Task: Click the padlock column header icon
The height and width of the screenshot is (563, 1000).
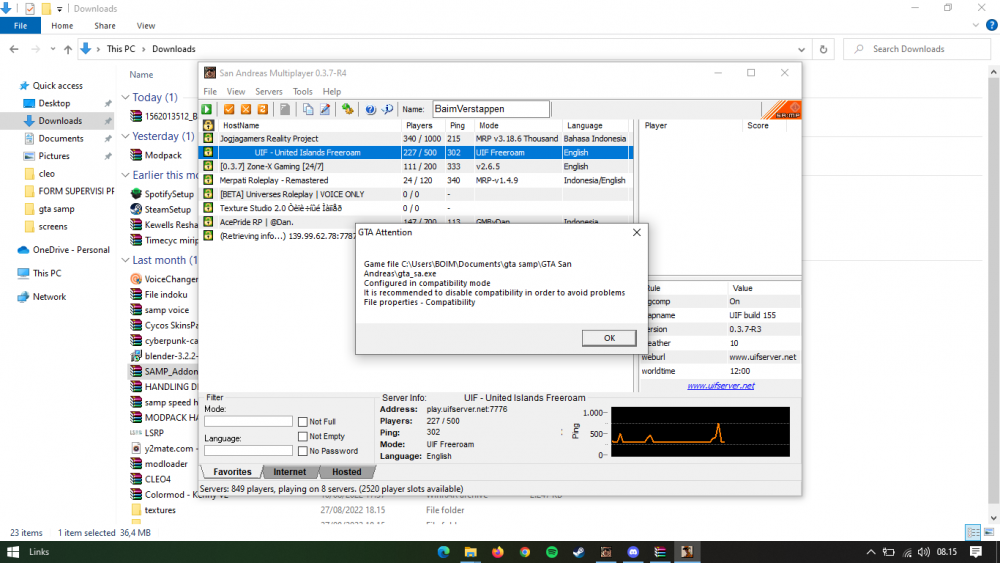Action: point(209,126)
